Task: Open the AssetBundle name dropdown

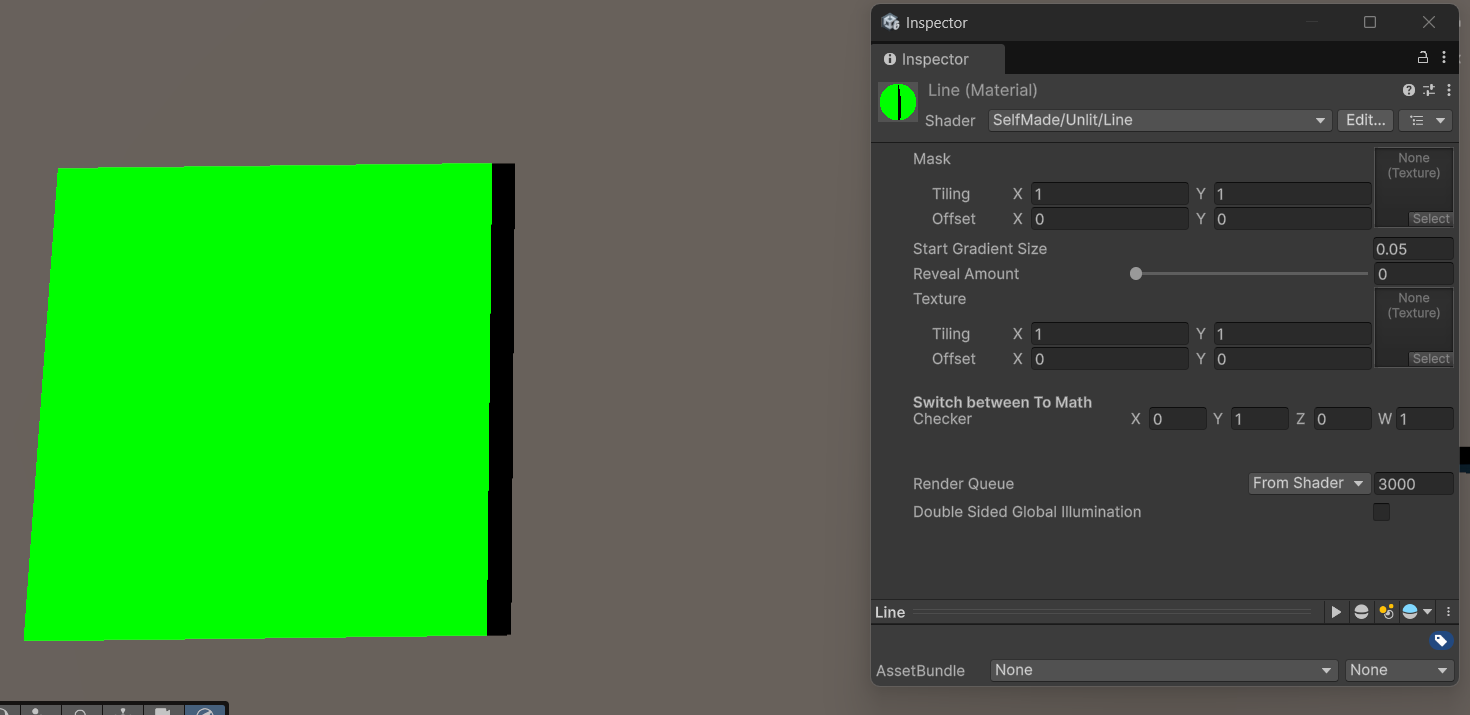Action: pos(1164,670)
